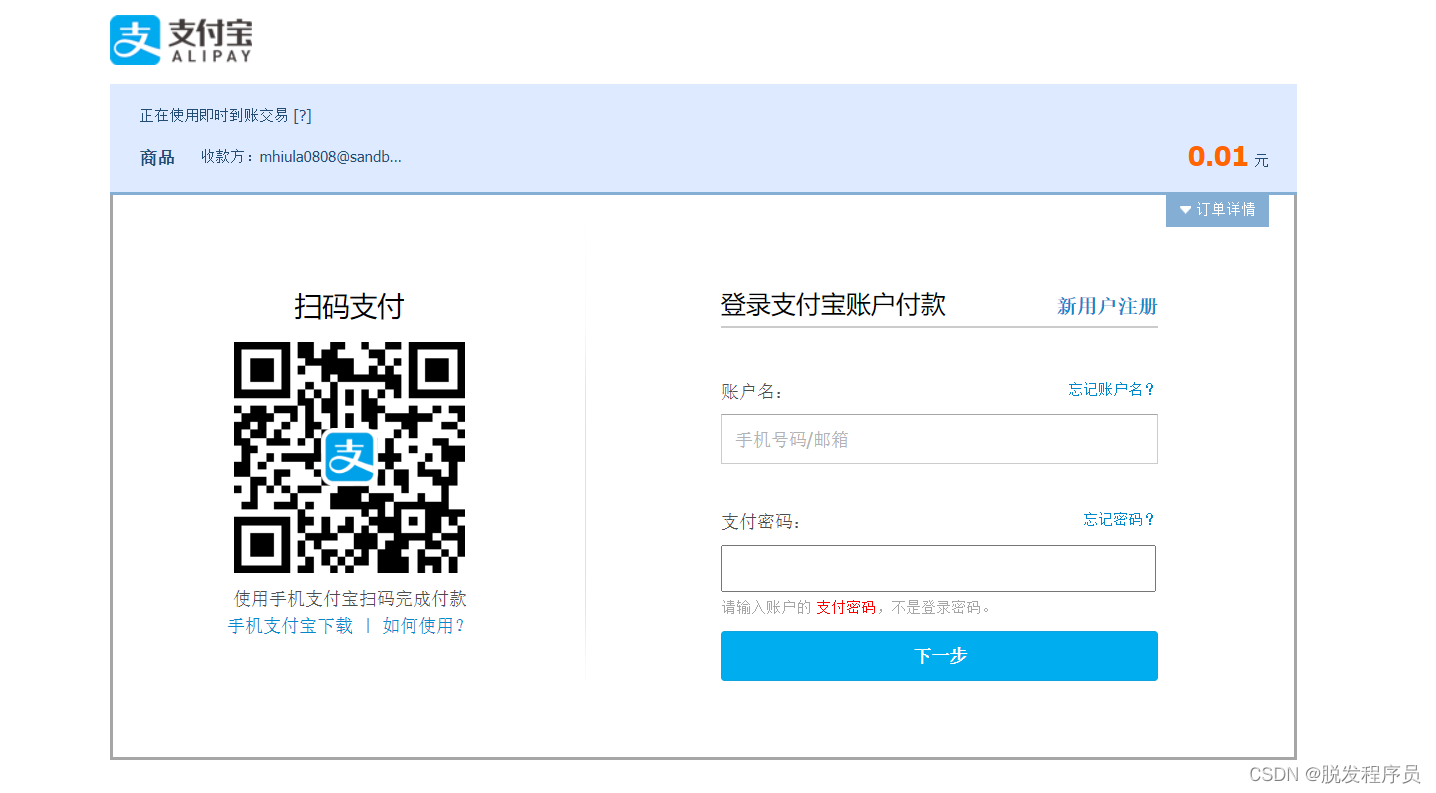The width and height of the screenshot is (1436, 793).
Task: Click the 支付宝 ALIPAY wordmark text
Action: tap(210, 40)
